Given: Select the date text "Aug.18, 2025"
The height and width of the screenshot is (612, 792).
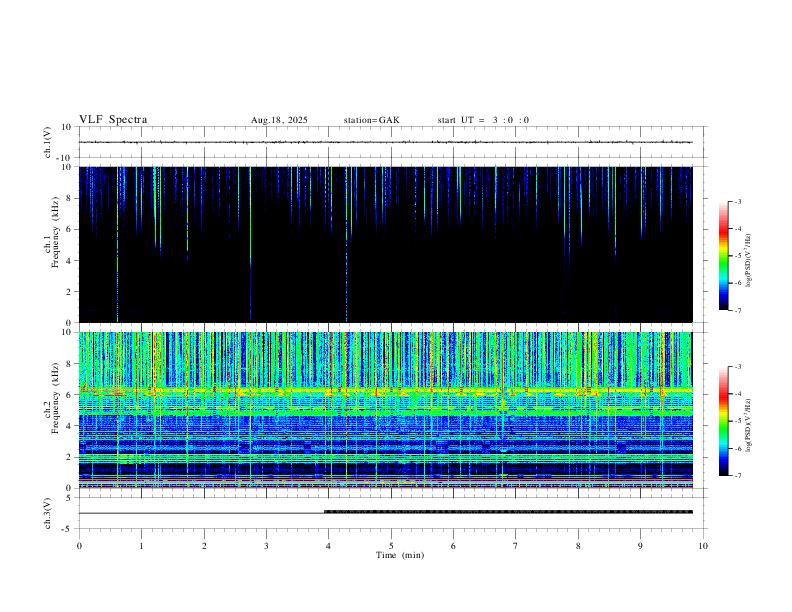Looking at the screenshot, I should pyautogui.click(x=279, y=120).
